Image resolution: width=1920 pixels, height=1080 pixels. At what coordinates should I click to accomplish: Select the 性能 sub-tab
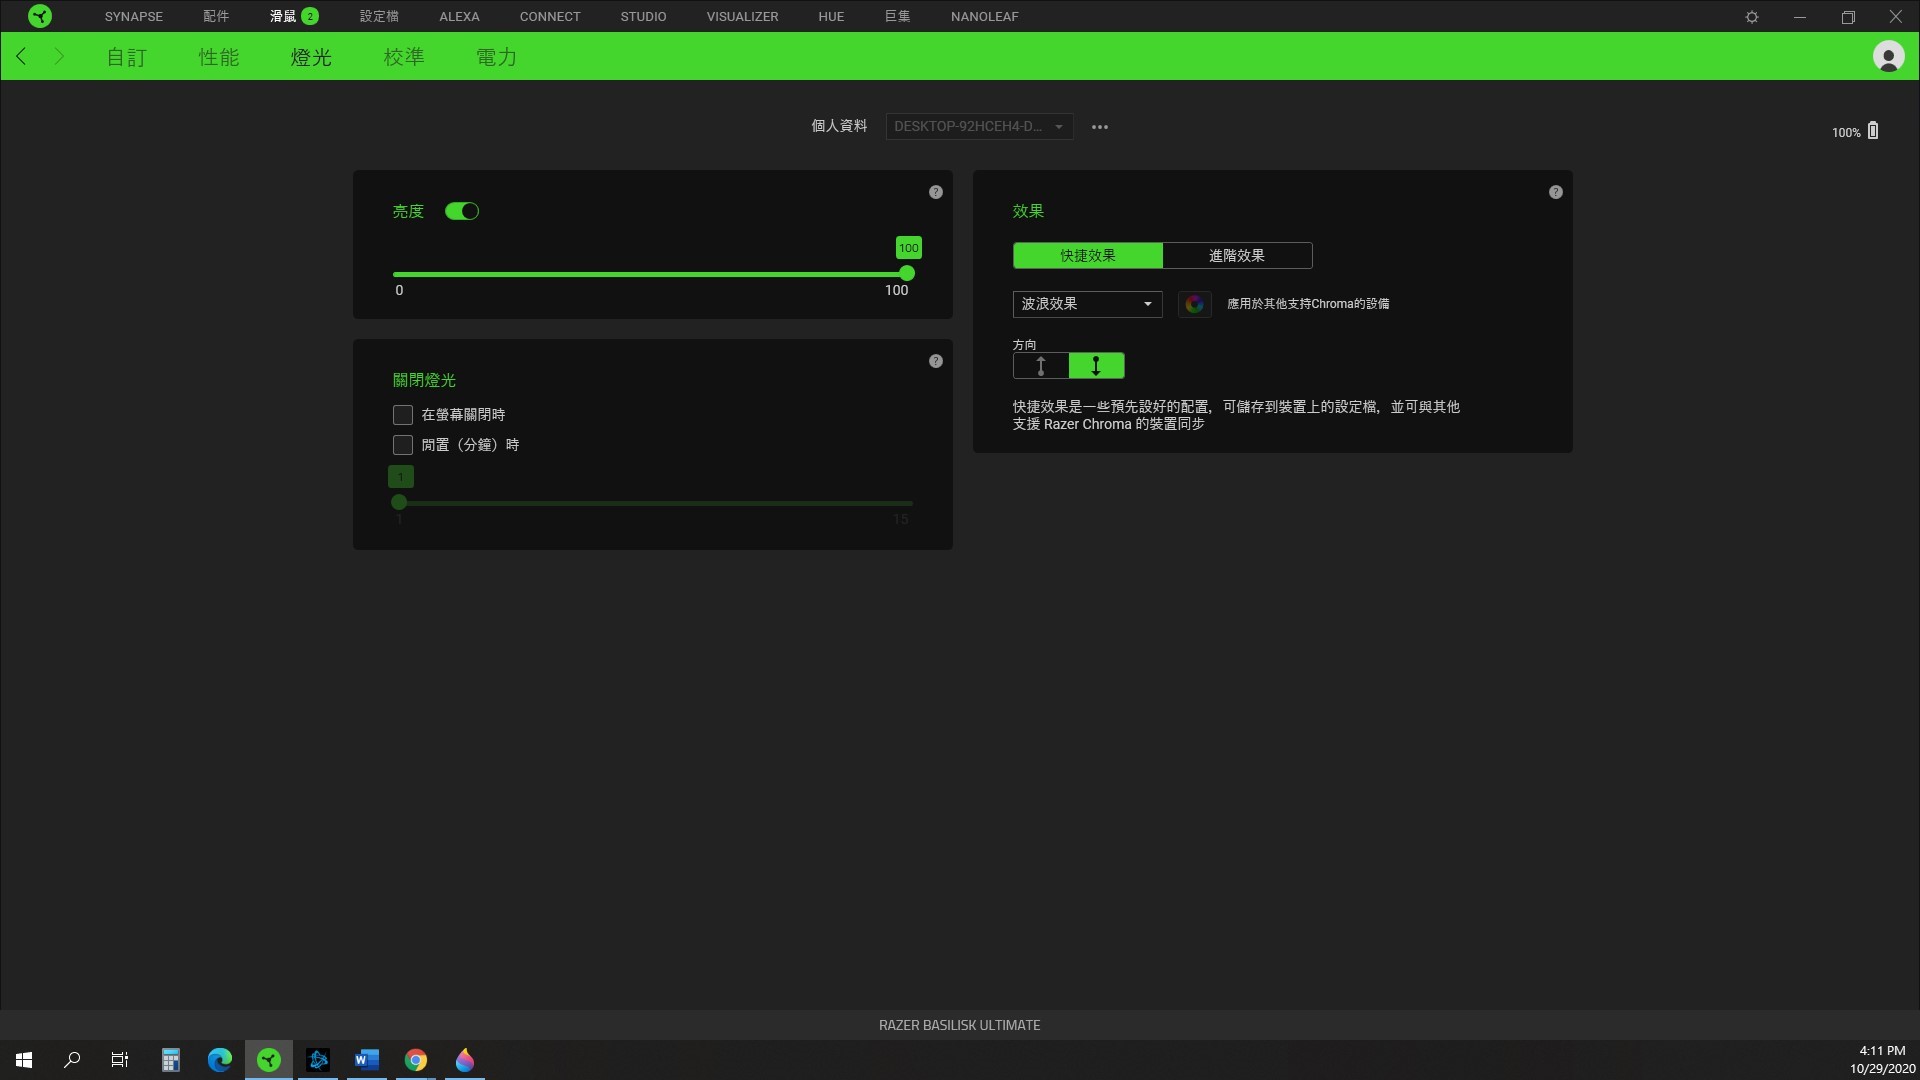click(218, 57)
